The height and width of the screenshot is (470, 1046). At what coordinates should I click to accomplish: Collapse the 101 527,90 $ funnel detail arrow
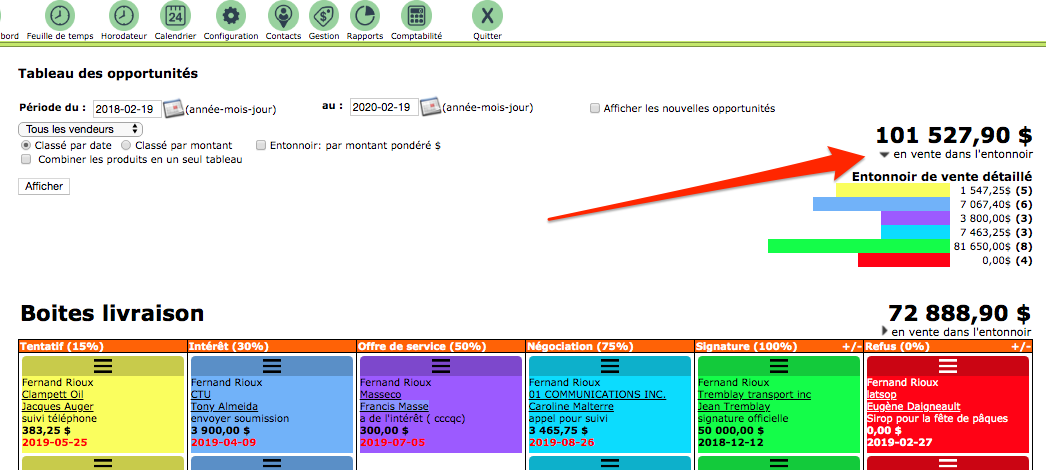coord(884,155)
